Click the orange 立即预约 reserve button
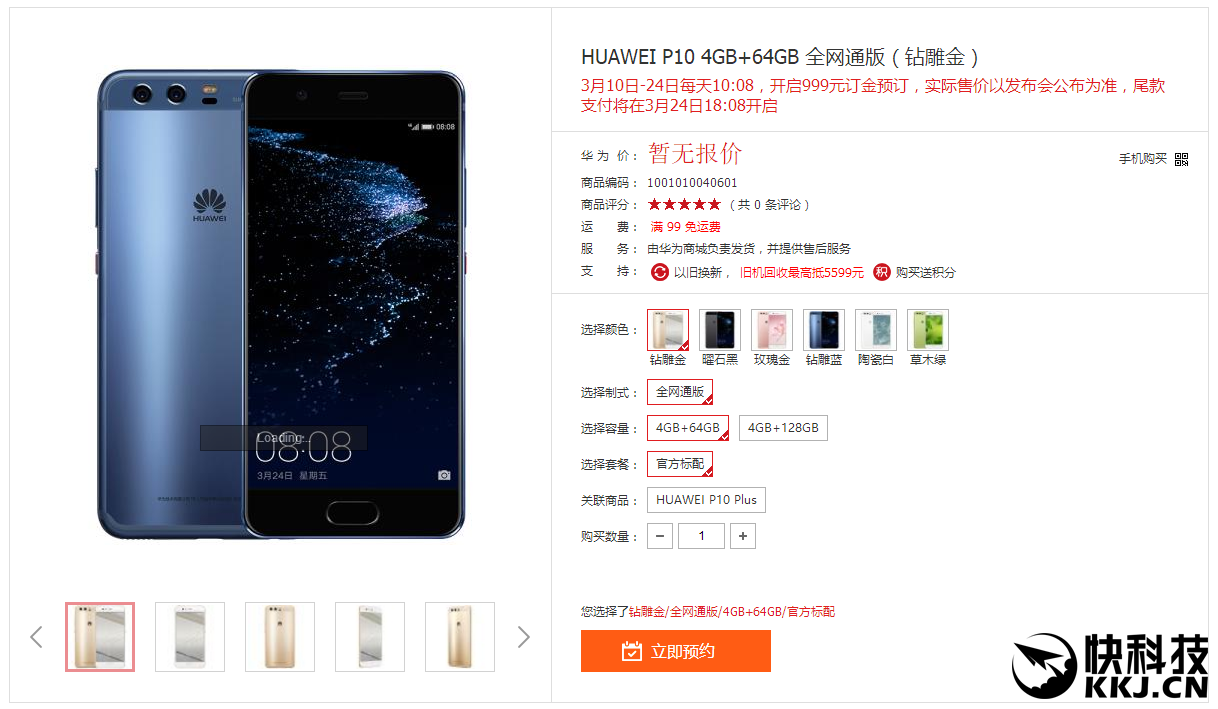Screen dimensions: 1218x709 click(x=676, y=651)
